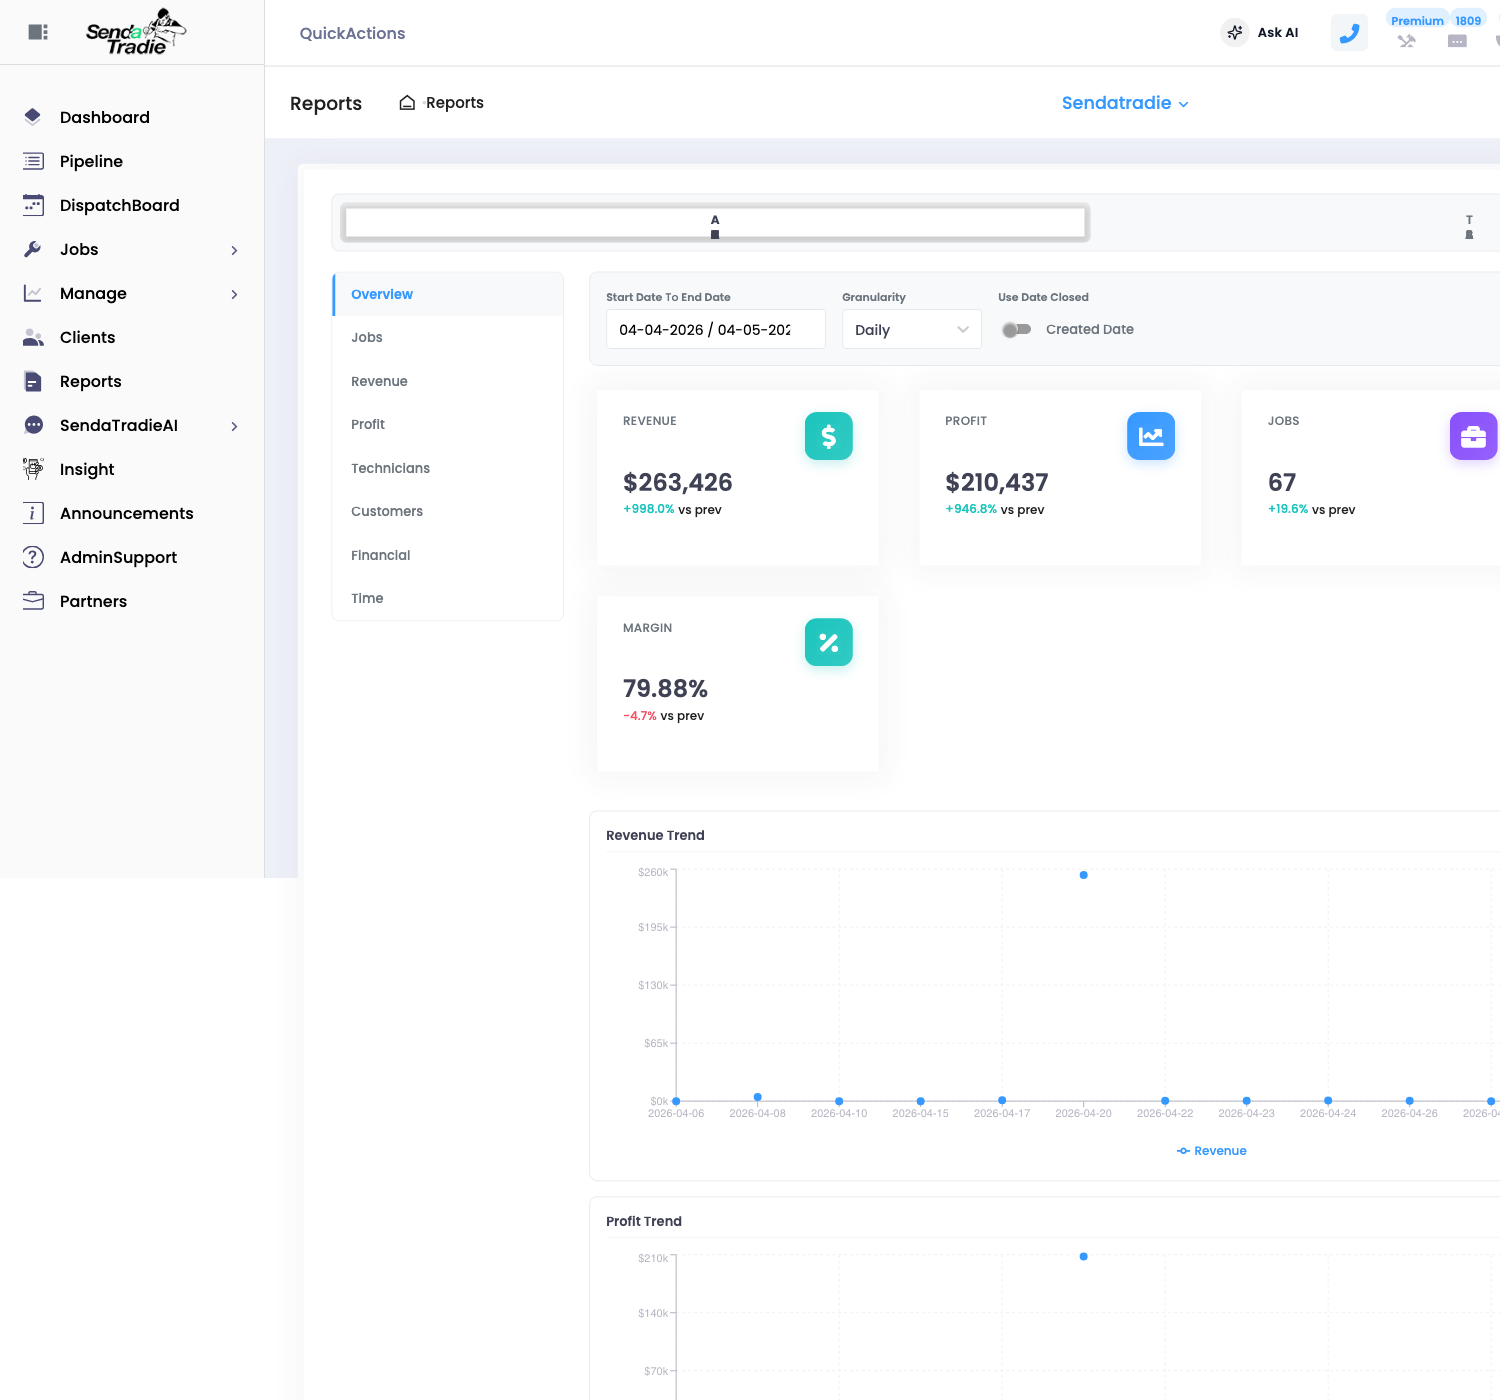Expand the Jobs submenu chevron in the sidebar
Image resolution: width=1500 pixels, height=1400 pixels.
pyautogui.click(x=234, y=250)
